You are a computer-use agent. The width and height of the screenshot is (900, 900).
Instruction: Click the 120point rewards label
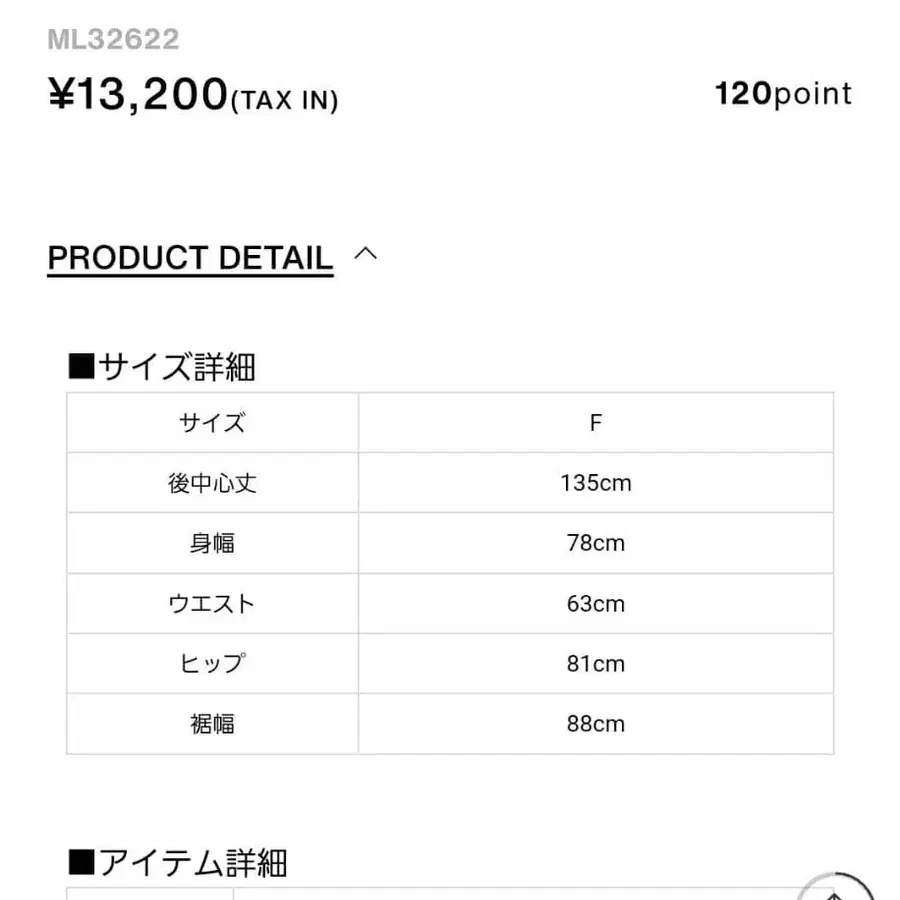pos(781,93)
